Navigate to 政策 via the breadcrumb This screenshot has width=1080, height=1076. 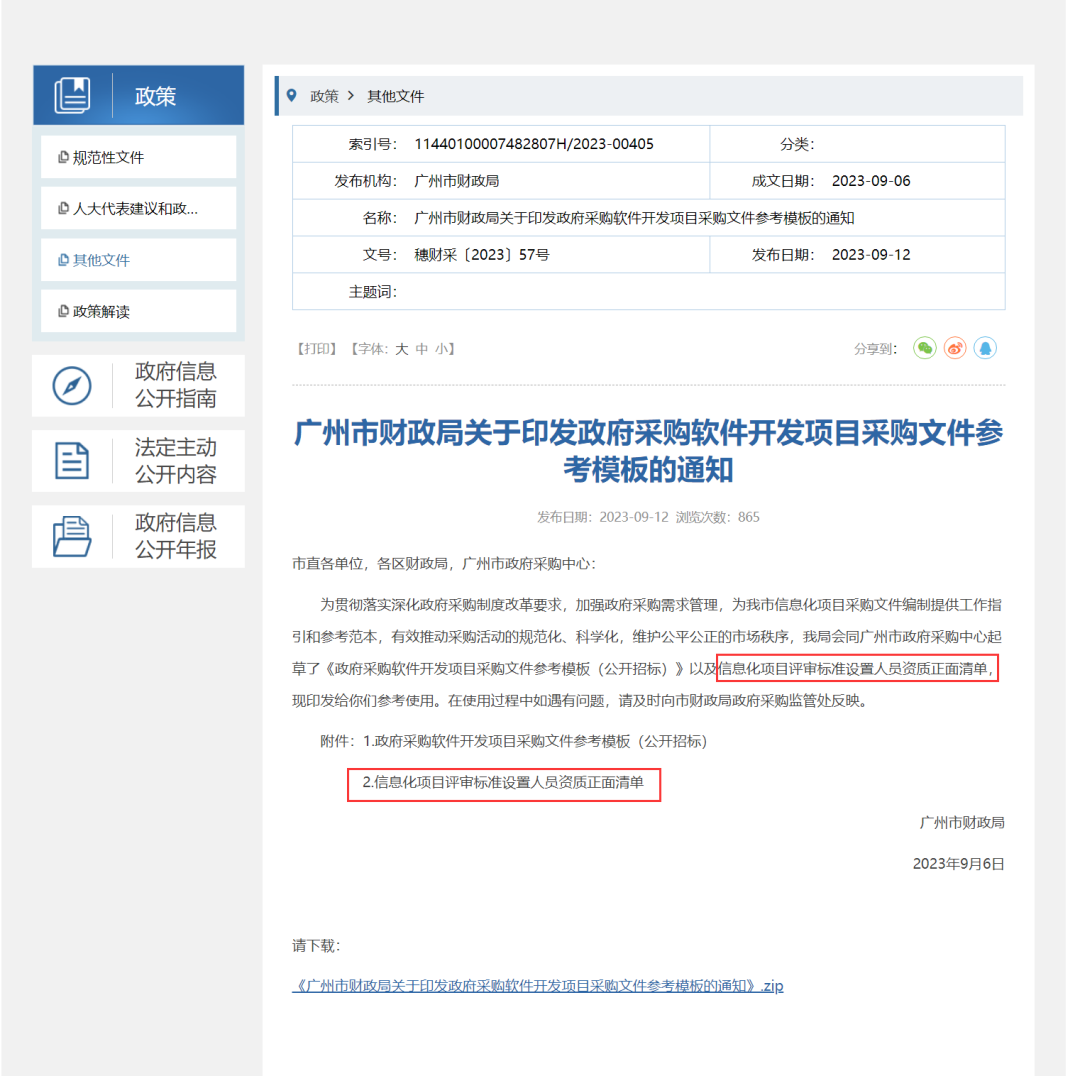click(x=323, y=95)
